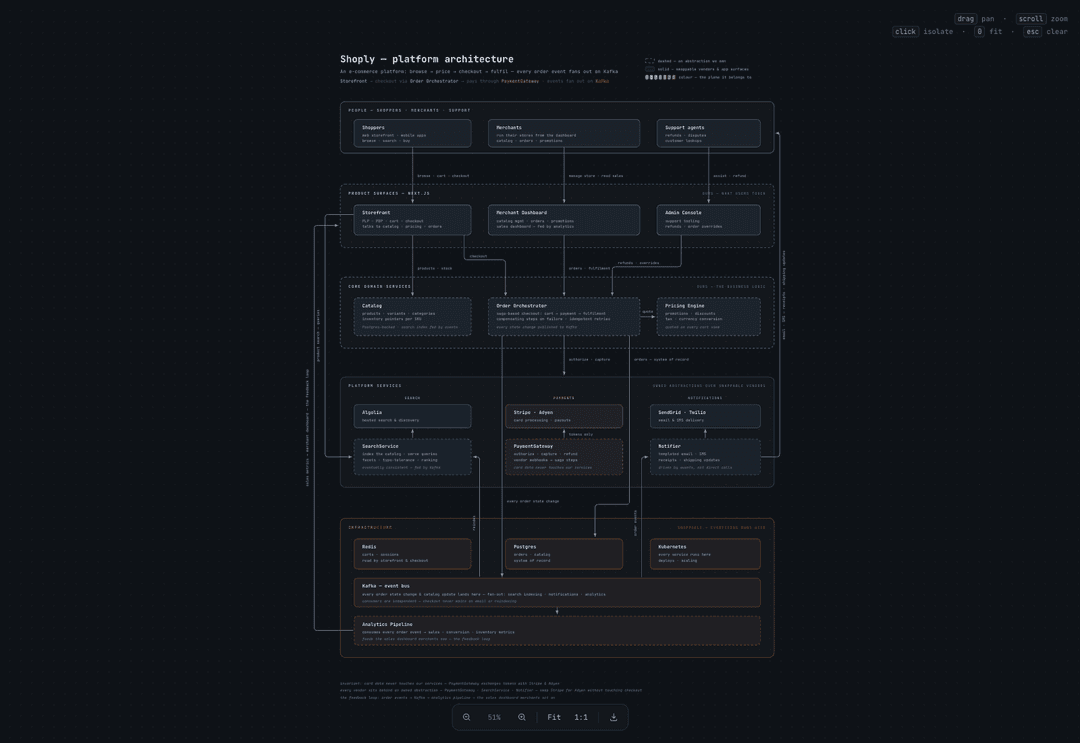Isolate the Merchants node
The height and width of the screenshot is (743, 1080).
564,134
